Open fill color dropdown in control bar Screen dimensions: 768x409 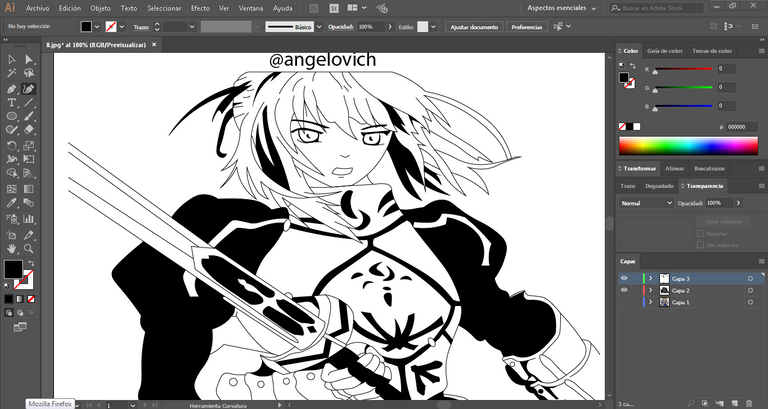97,27
